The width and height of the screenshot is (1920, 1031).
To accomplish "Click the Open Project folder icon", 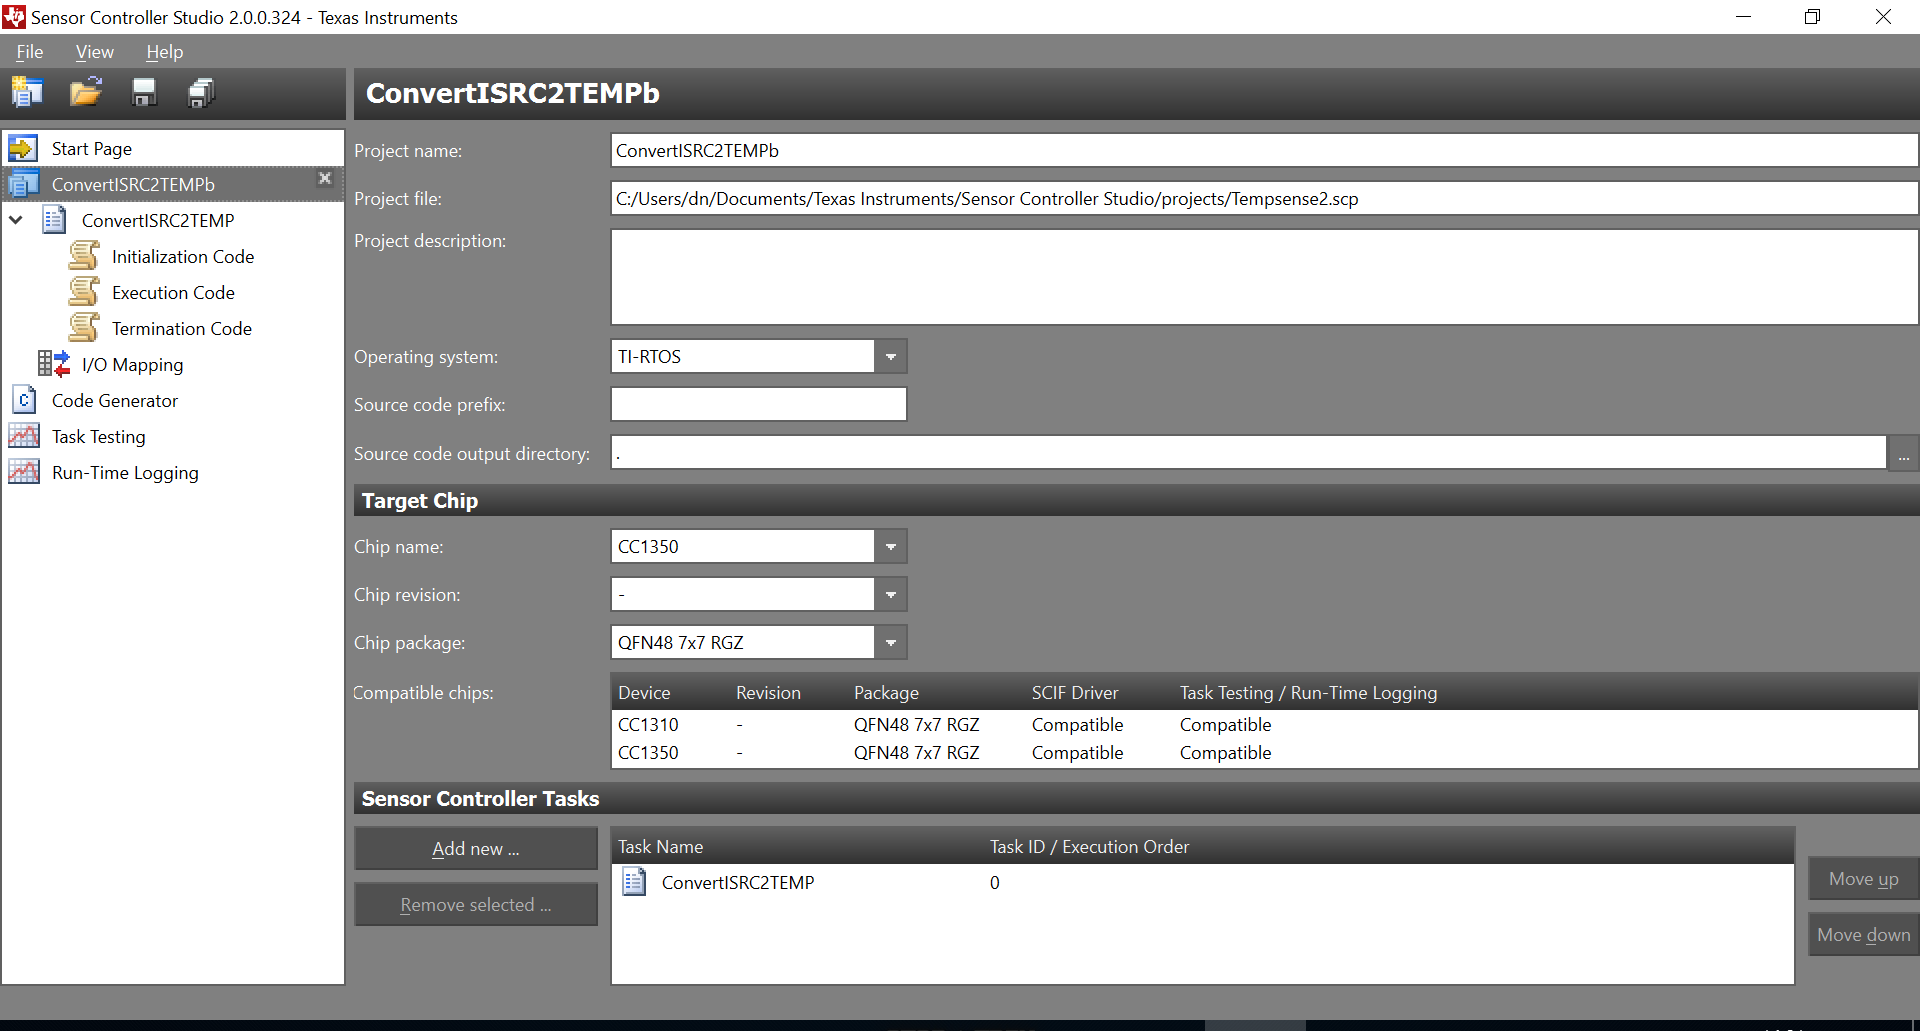I will 86,93.
